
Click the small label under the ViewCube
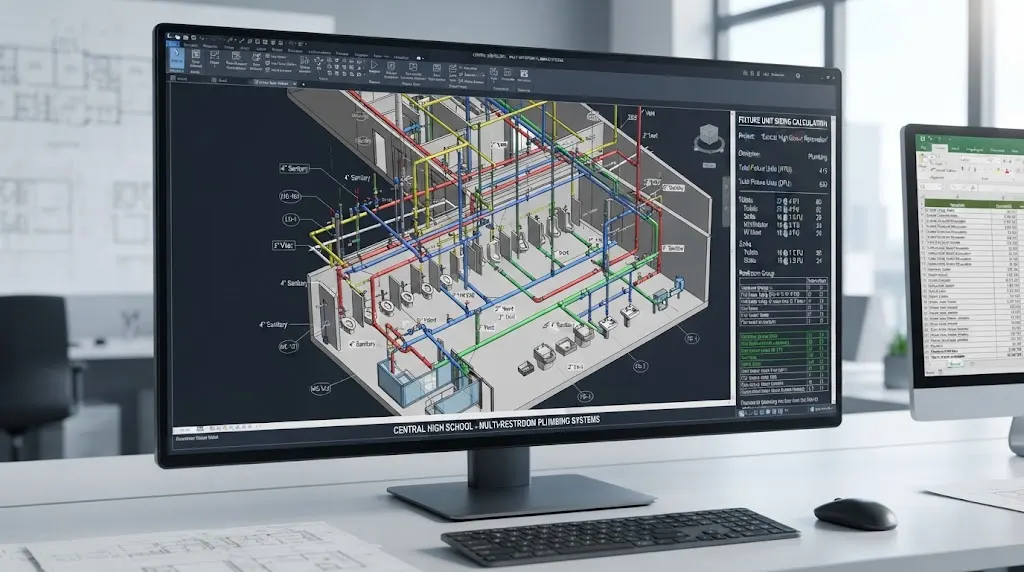pos(709,165)
